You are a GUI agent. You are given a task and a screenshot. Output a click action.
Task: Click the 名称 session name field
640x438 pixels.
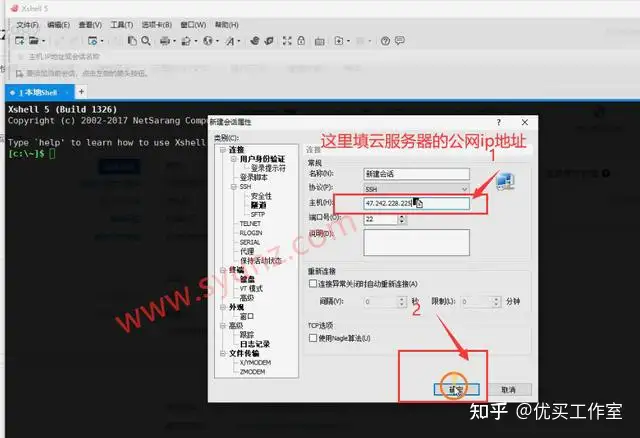[x=416, y=174]
